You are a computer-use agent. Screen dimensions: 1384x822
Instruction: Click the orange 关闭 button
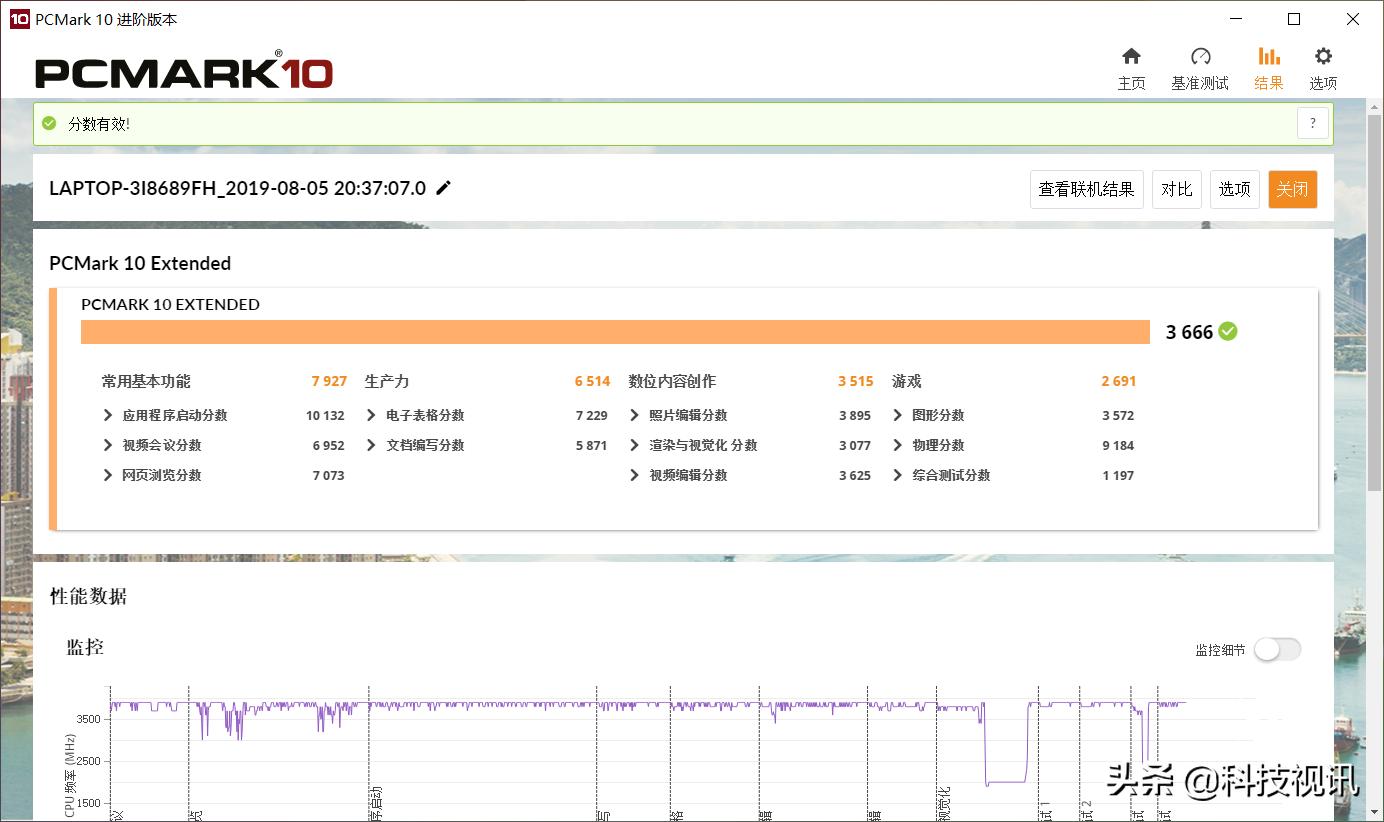point(1292,189)
